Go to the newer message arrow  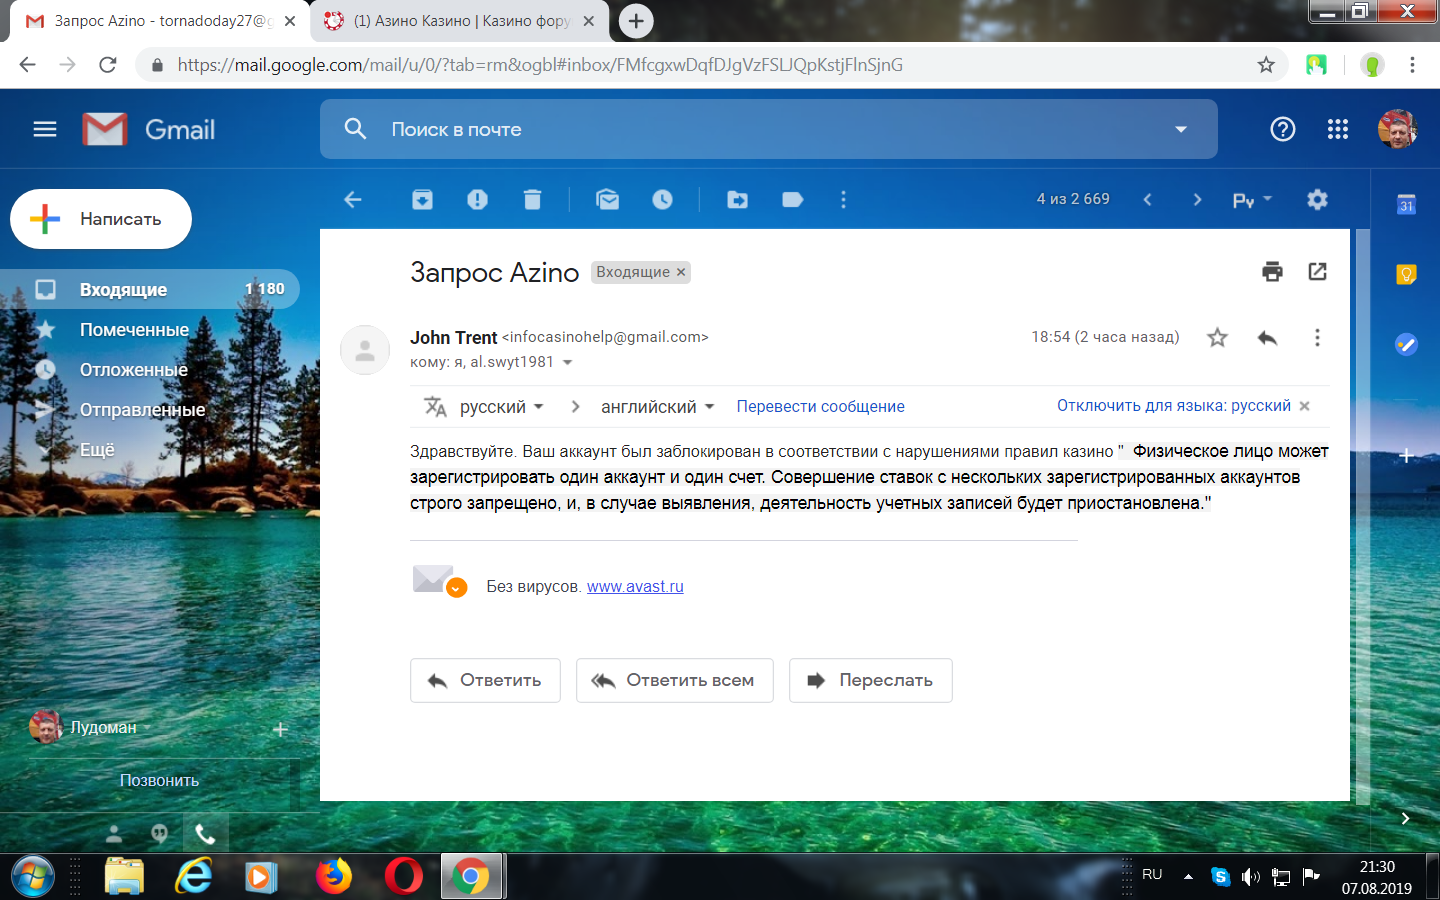click(x=1148, y=200)
